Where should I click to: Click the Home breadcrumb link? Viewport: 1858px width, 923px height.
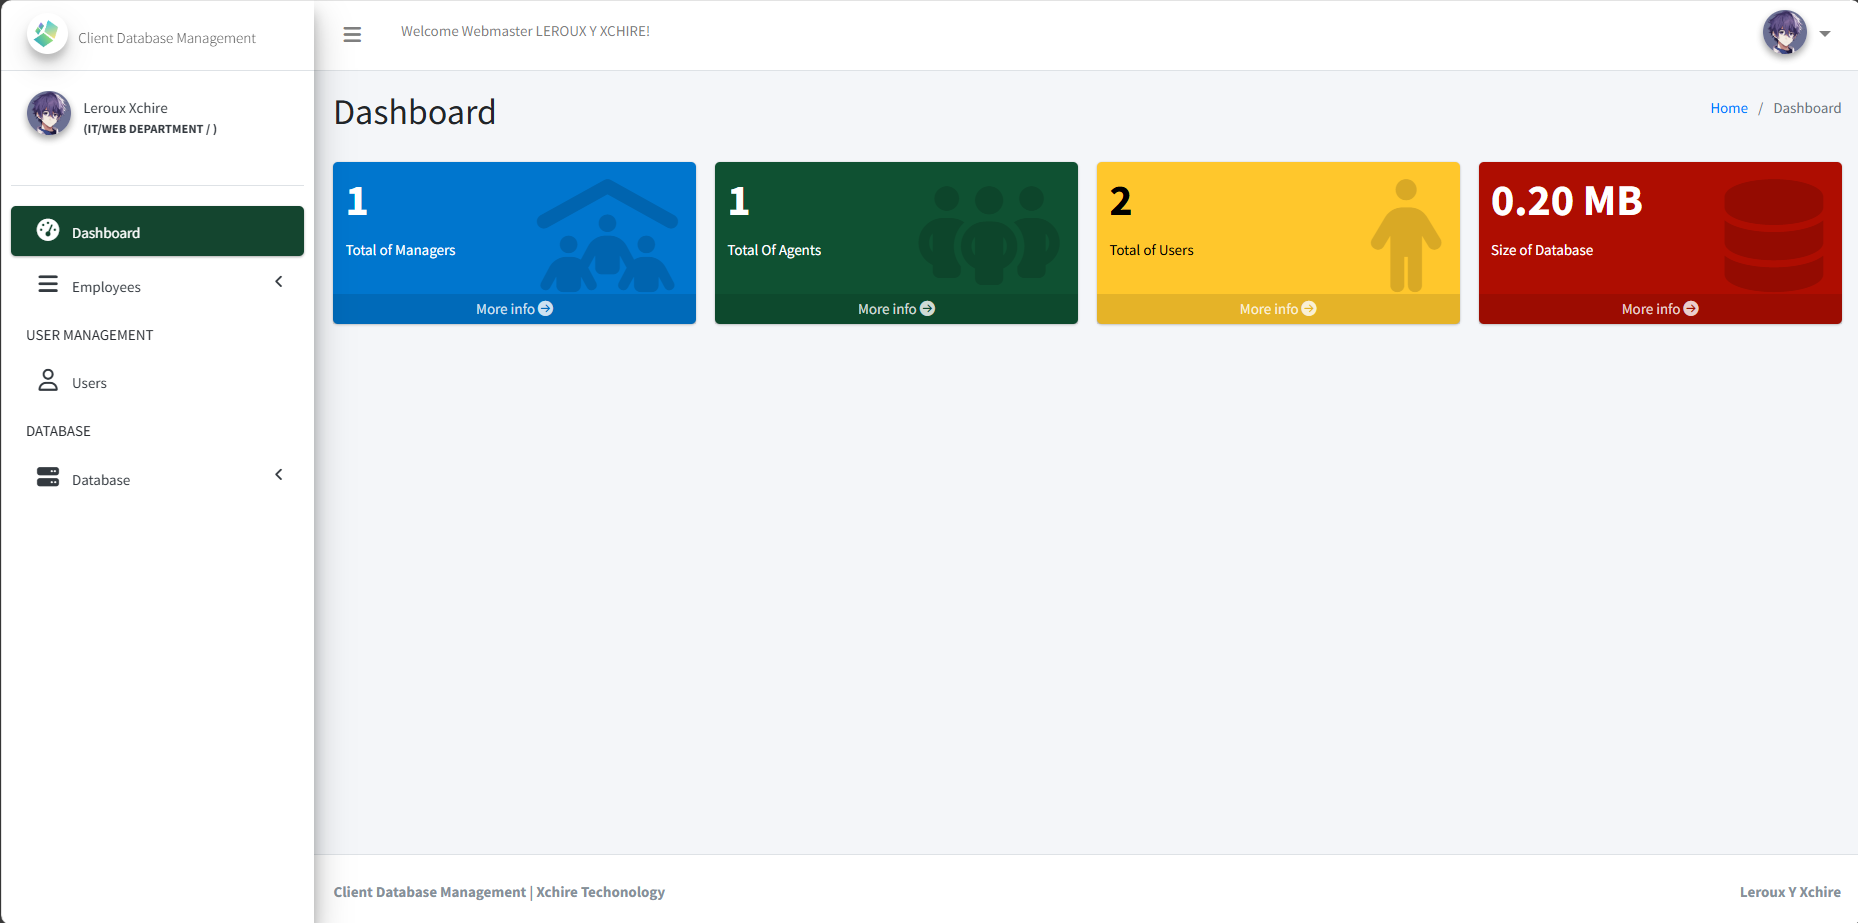[x=1729, y=108]
